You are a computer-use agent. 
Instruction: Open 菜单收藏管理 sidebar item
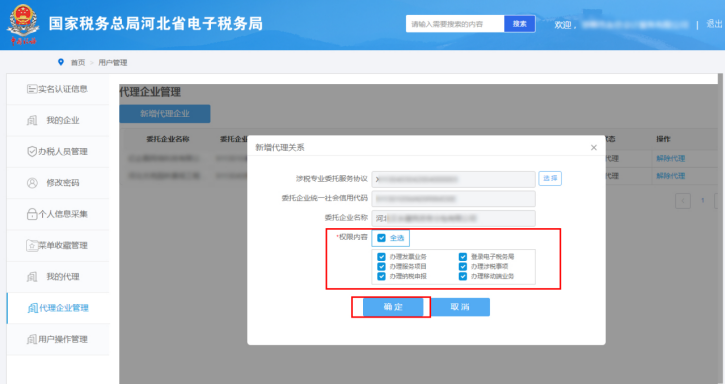[58, 245]
